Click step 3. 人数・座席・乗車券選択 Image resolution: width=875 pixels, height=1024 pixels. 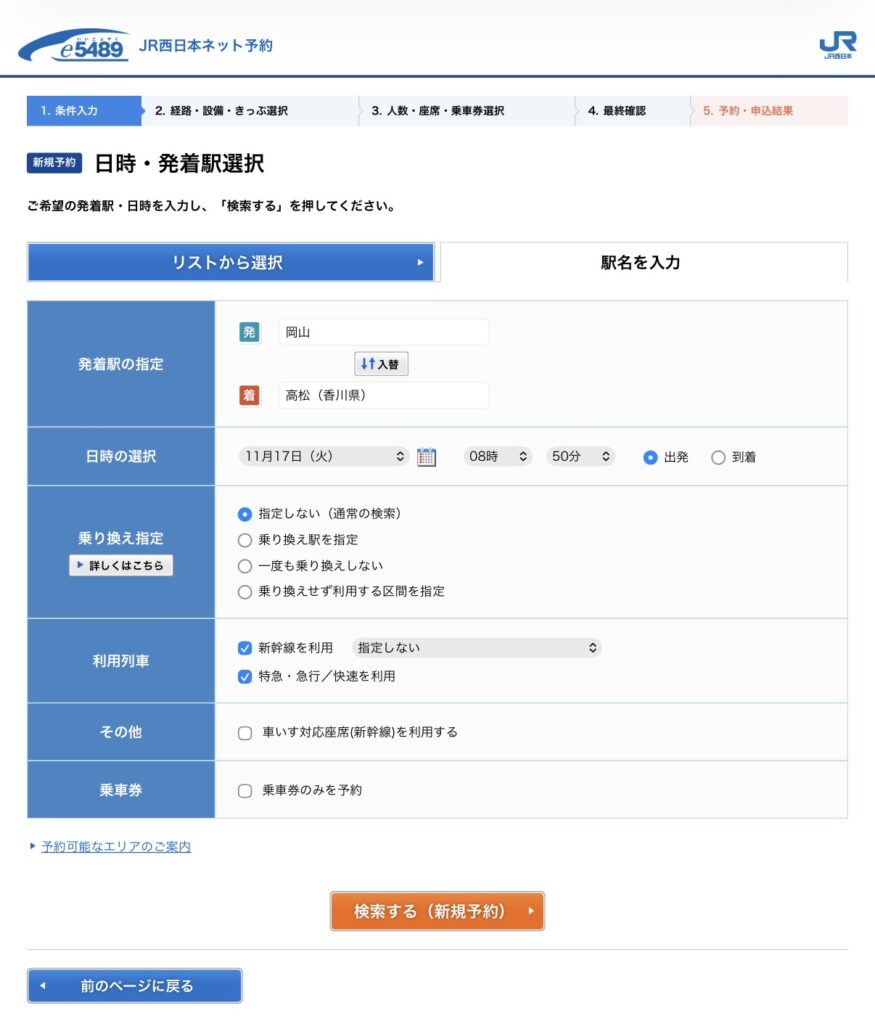pos(468,110)
